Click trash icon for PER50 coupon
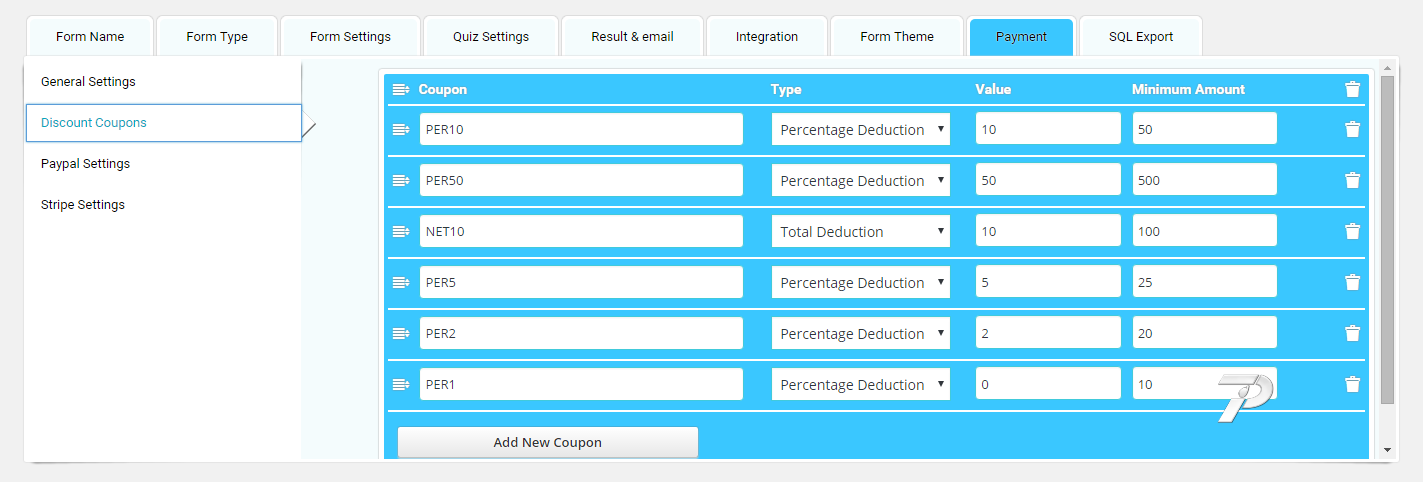The image size is (1423, 482). tap(1352, 180)
